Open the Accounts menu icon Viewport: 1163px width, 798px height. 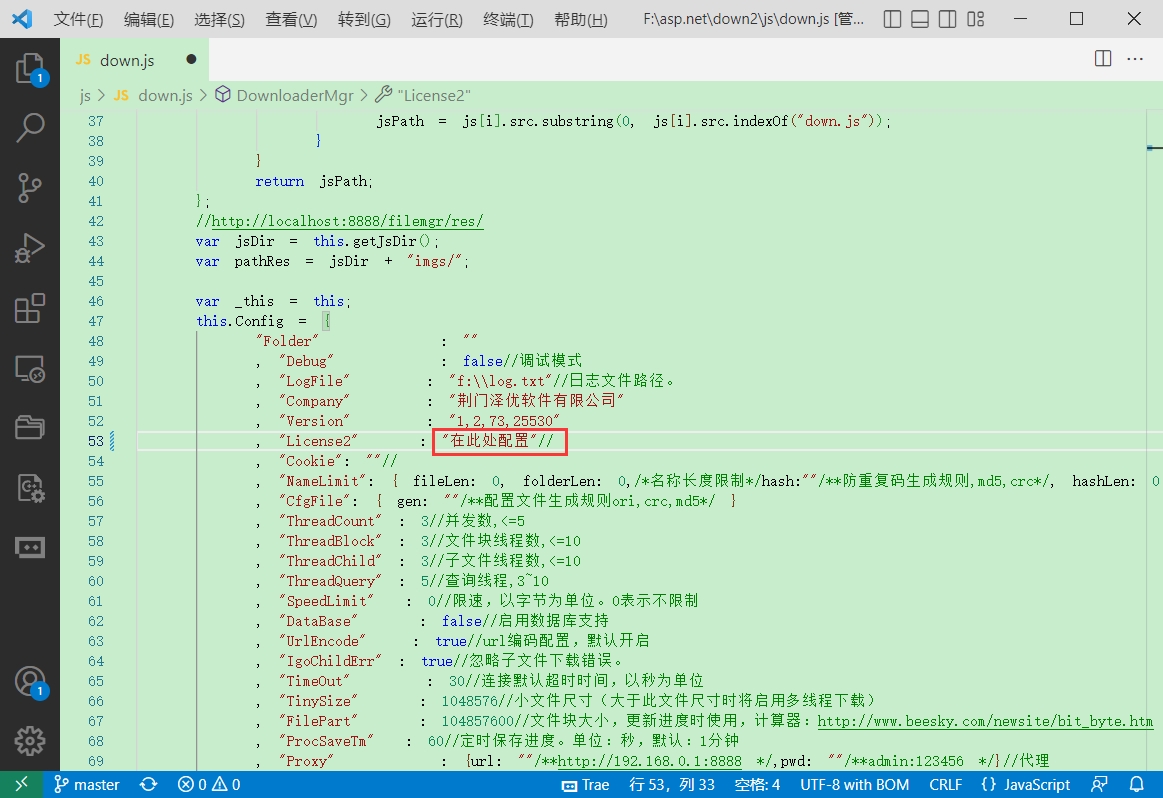click(x=30, y=682)
